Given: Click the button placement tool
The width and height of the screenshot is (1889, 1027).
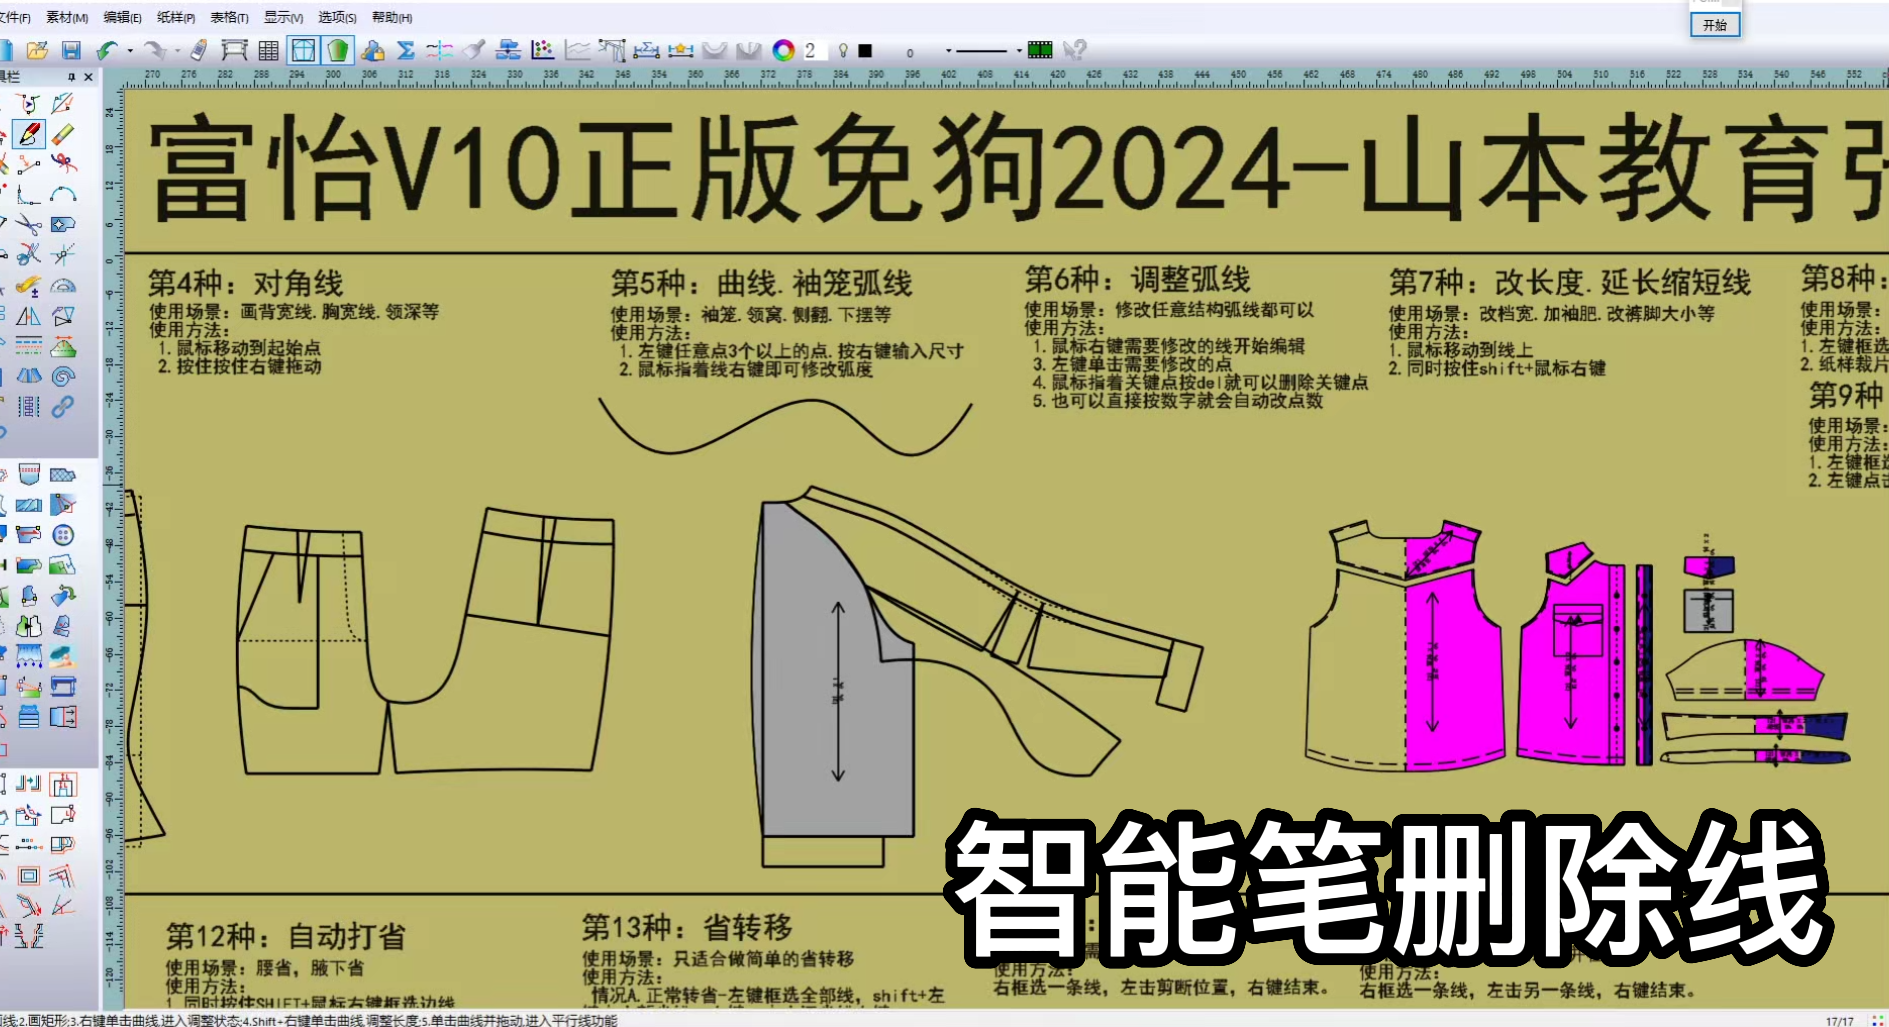Looking at the screenshot, I should 63,535.
